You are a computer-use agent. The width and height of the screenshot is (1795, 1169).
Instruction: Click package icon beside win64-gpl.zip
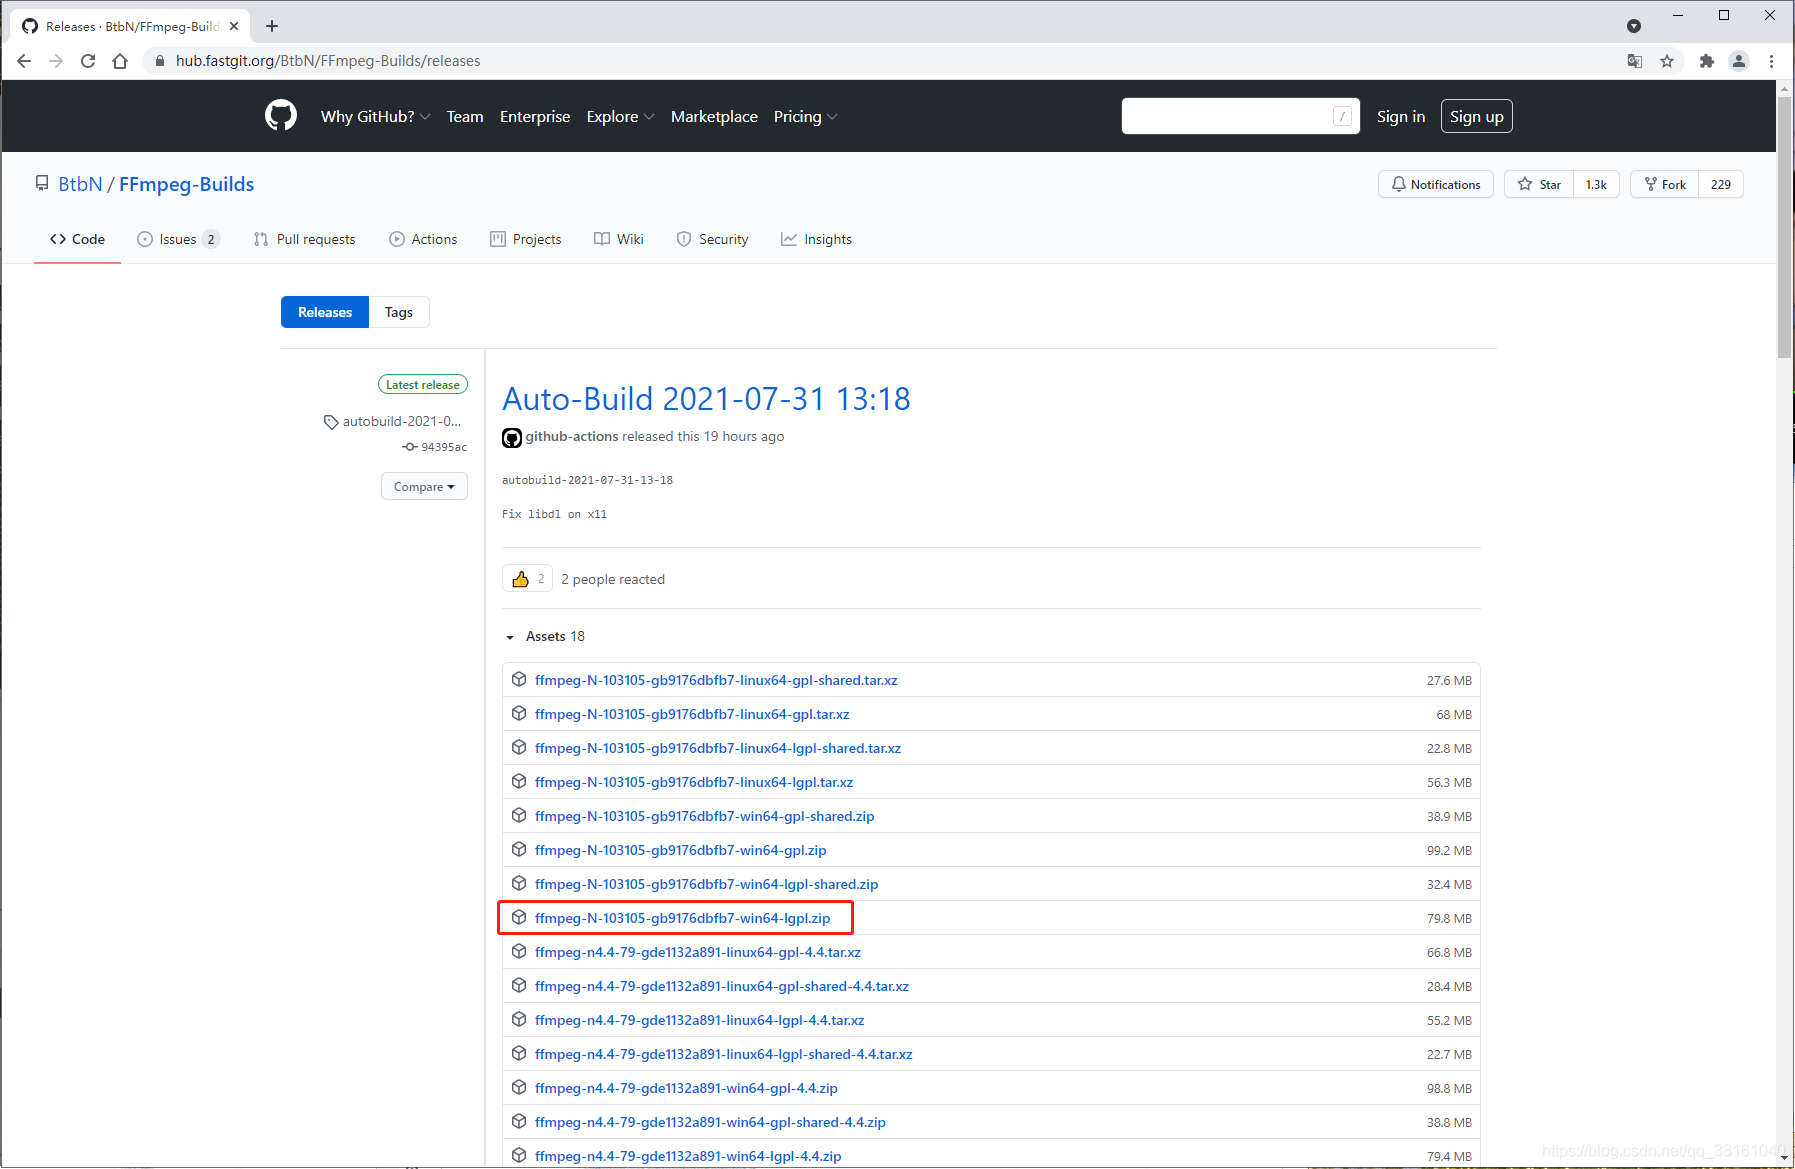tap(519, 849)
